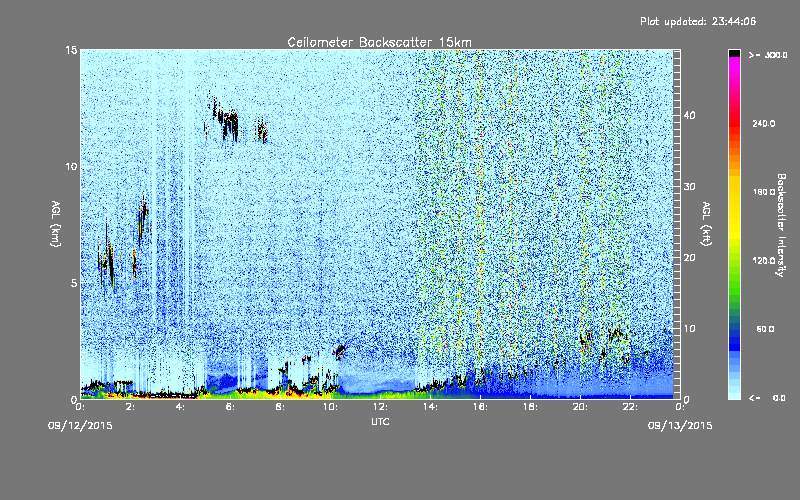The image size is (800, 500).
Task: Click the "Backscatter Intensity" colorbar title
Action: pos(781,225)
